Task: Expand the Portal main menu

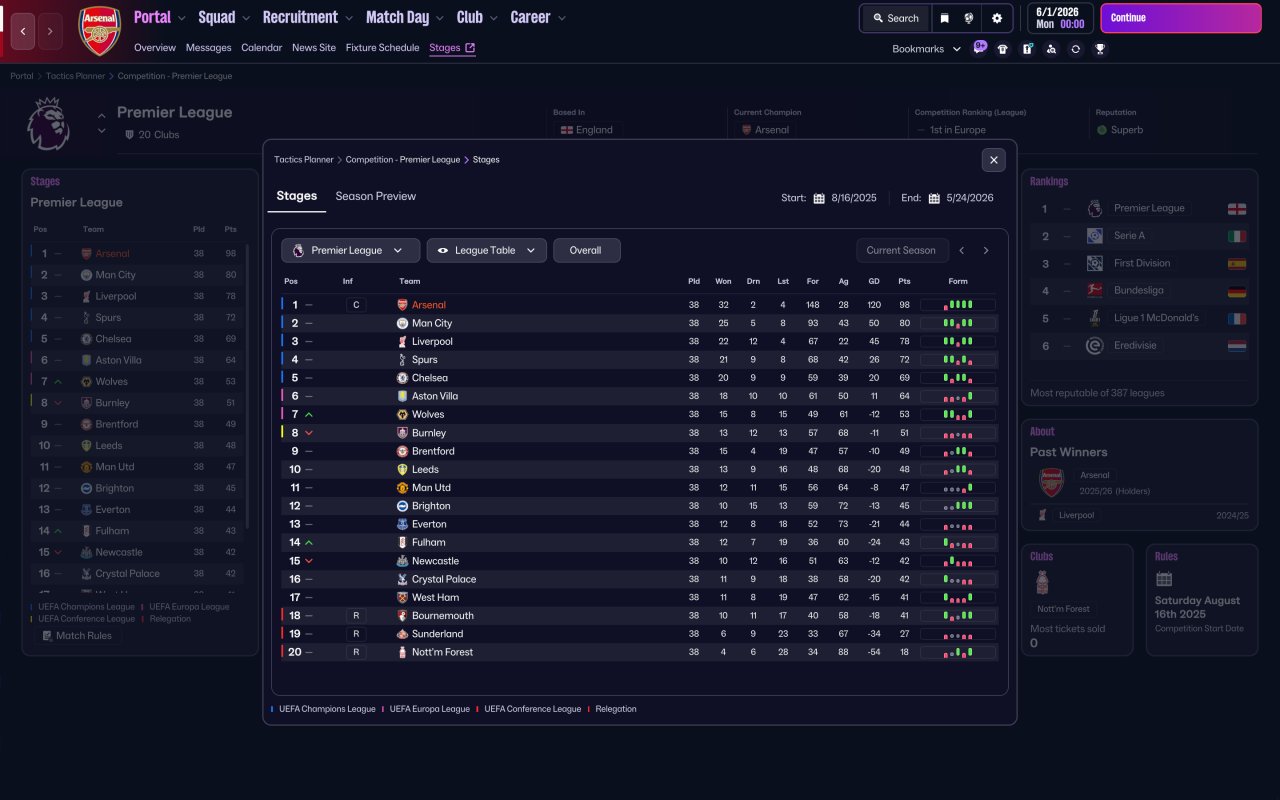Action: (160, 17)
